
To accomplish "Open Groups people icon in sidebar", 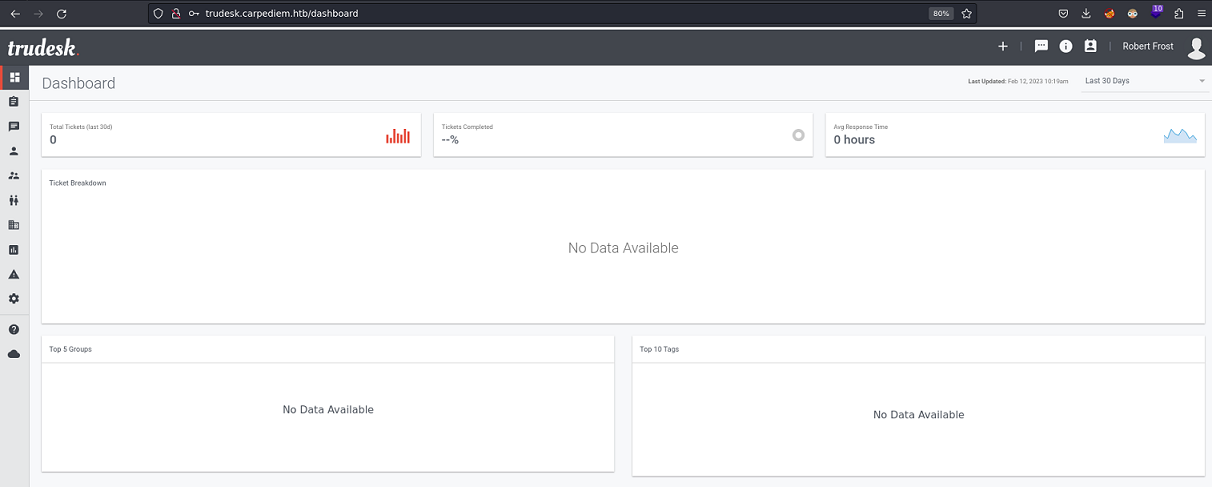I will click(x=14, y=176).
